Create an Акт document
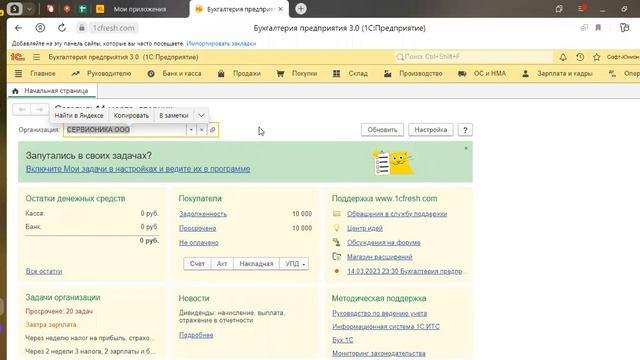The image size is (640, 360). coord(222,264)
